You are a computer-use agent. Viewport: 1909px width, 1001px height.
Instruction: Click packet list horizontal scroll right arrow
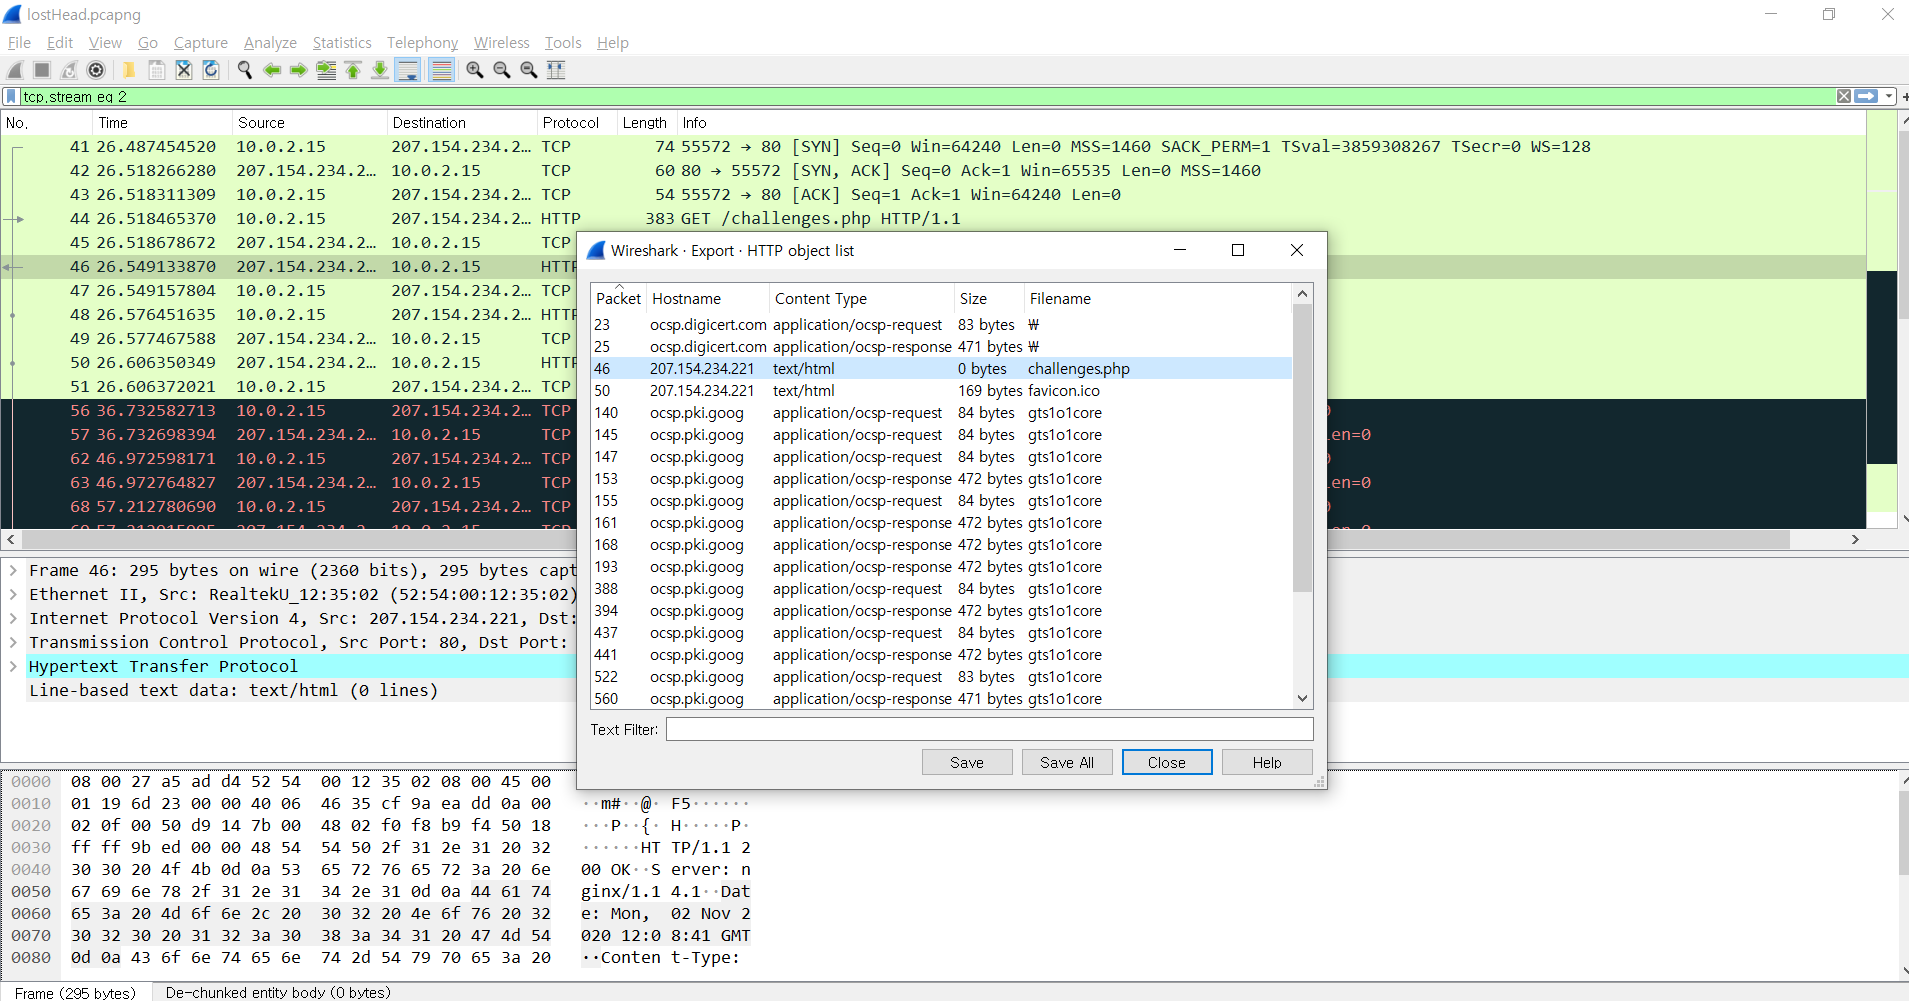point(1855,539)
